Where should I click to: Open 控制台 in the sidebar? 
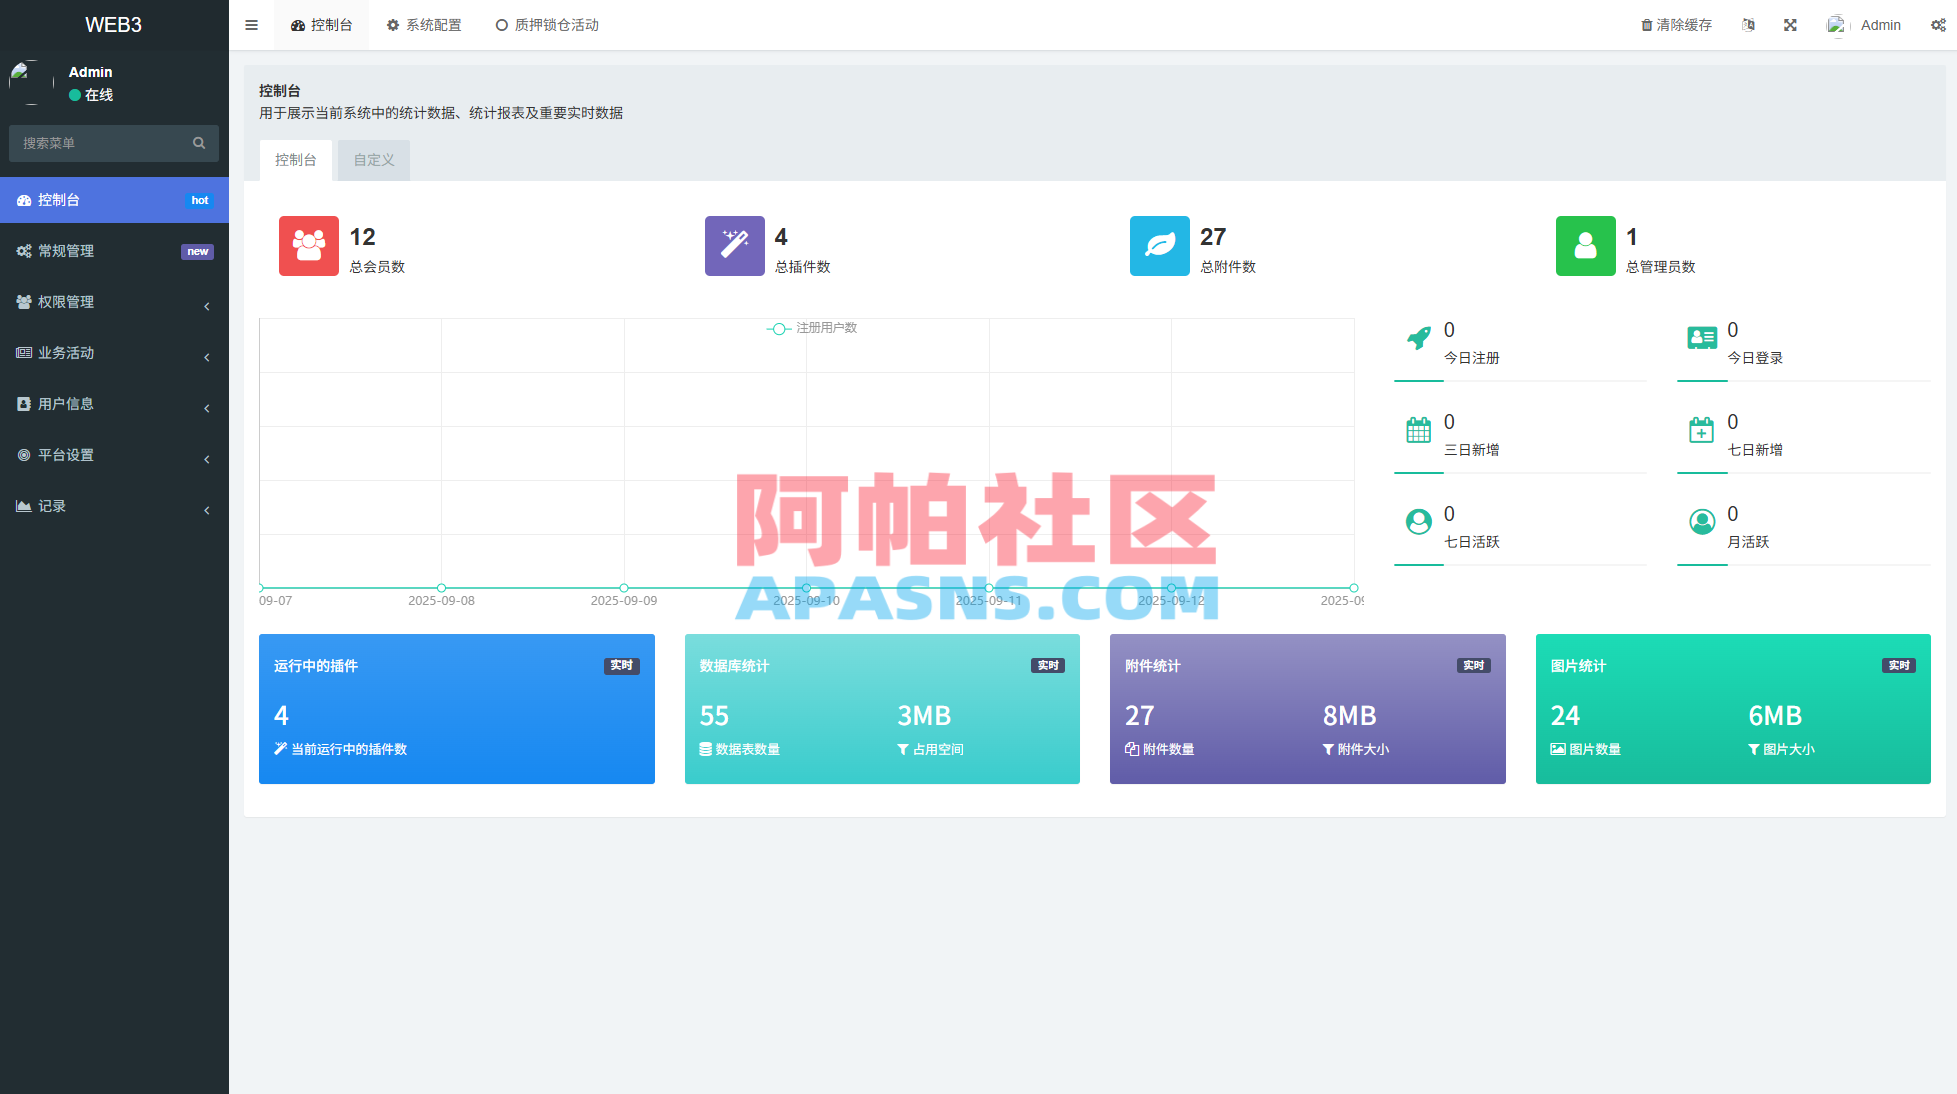pyautogui.click(x=114, y=200)
